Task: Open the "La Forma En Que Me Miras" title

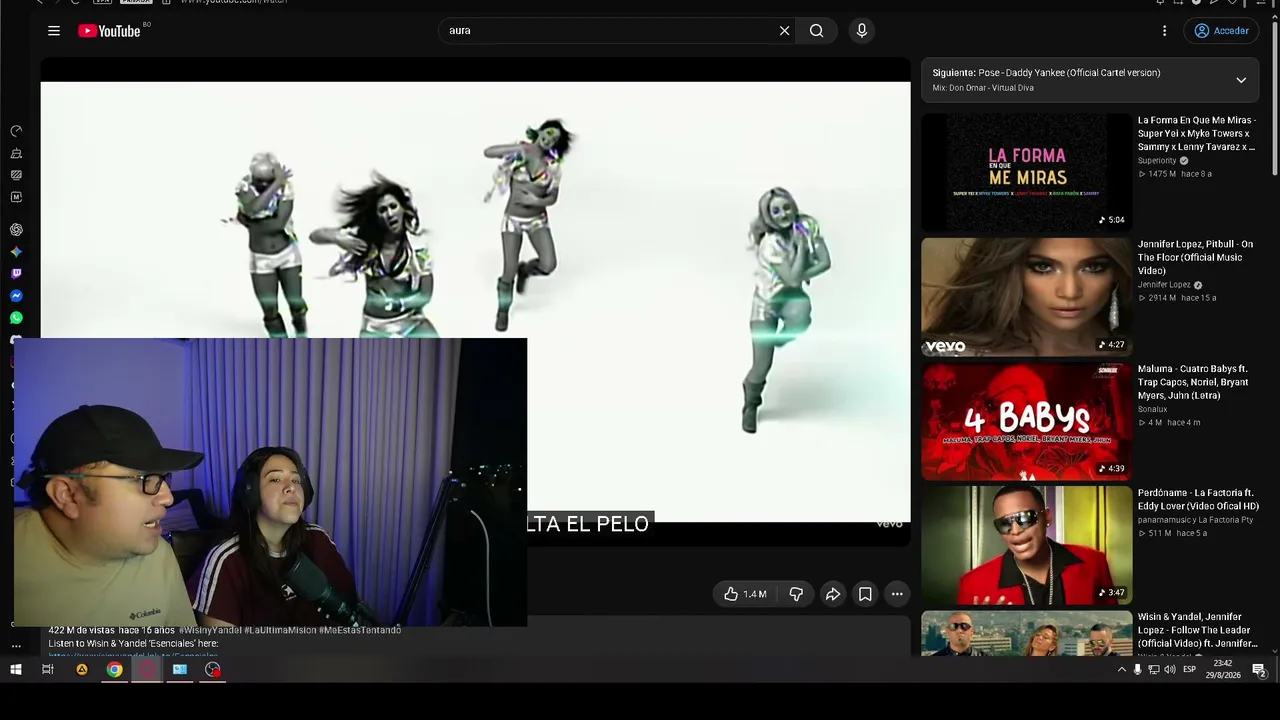Action: (x=1197, y=134)
